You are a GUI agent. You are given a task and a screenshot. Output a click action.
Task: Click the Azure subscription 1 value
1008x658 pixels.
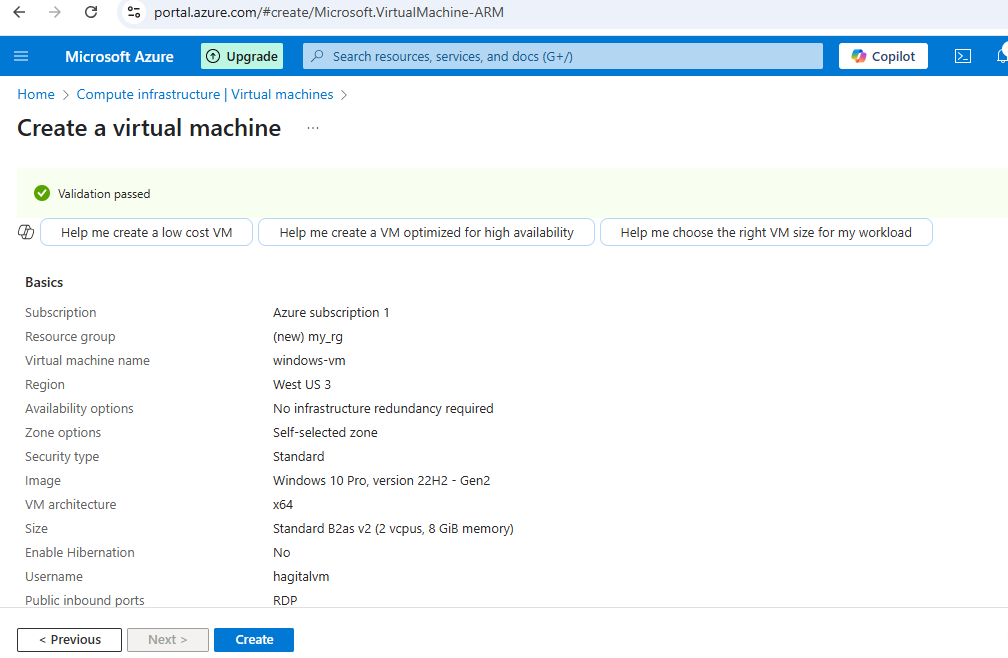(x=331, y=313)
